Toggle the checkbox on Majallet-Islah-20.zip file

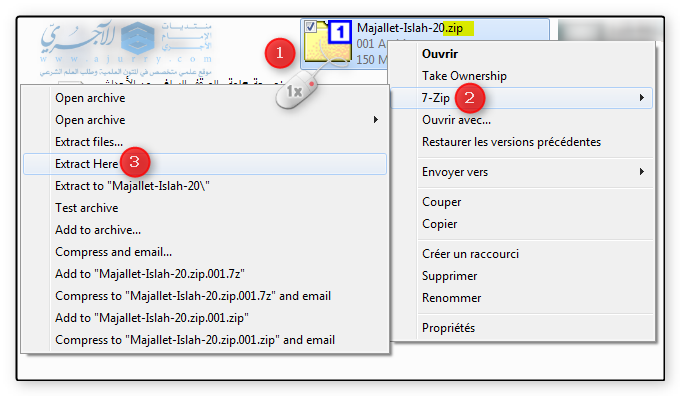(x=310, y=26)
